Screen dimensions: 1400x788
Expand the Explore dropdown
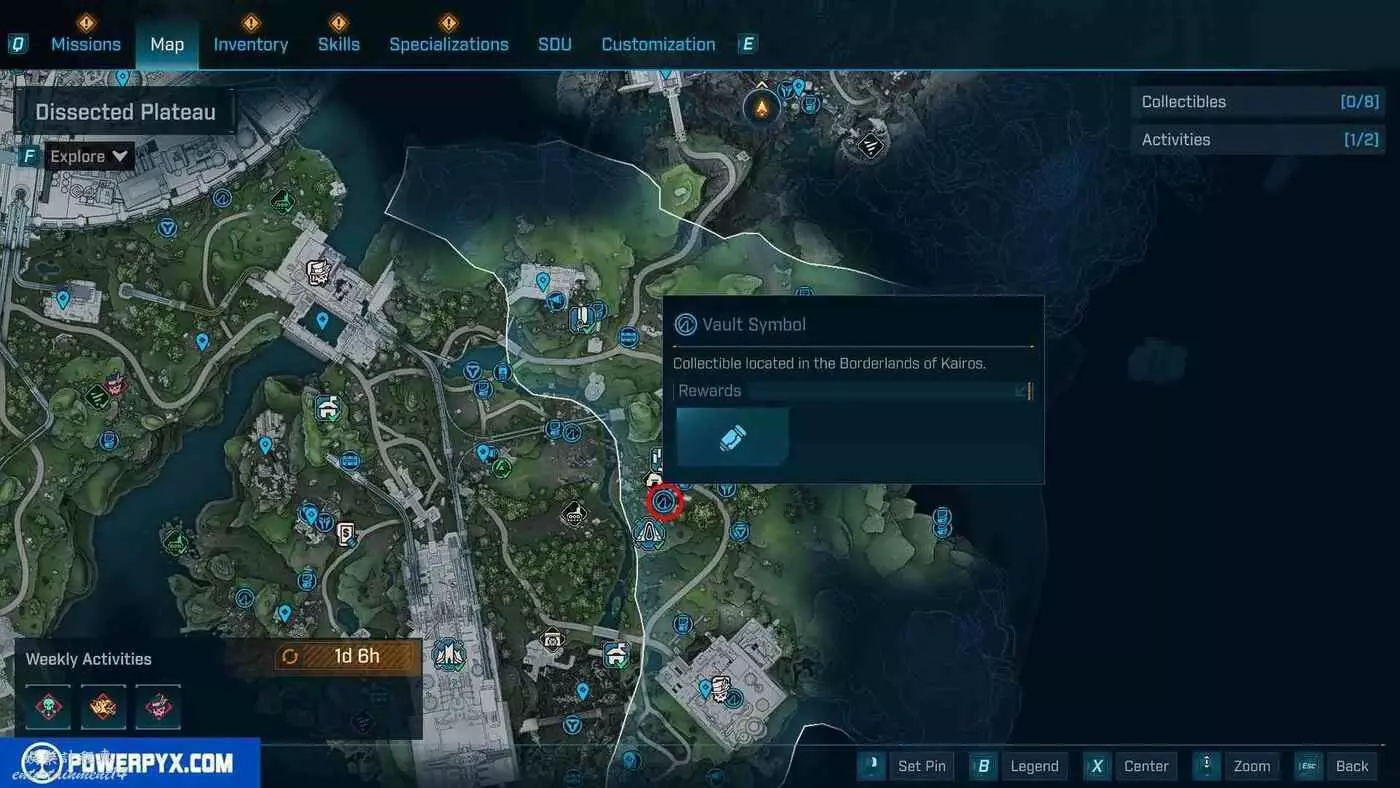[89, 156]
